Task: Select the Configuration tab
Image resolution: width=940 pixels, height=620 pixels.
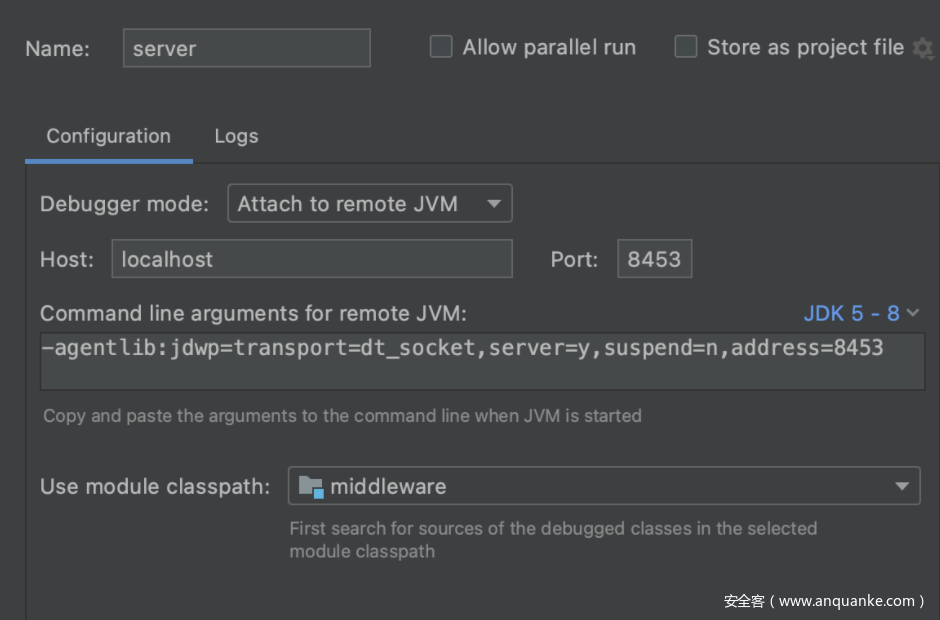Action: click(108, 137)
